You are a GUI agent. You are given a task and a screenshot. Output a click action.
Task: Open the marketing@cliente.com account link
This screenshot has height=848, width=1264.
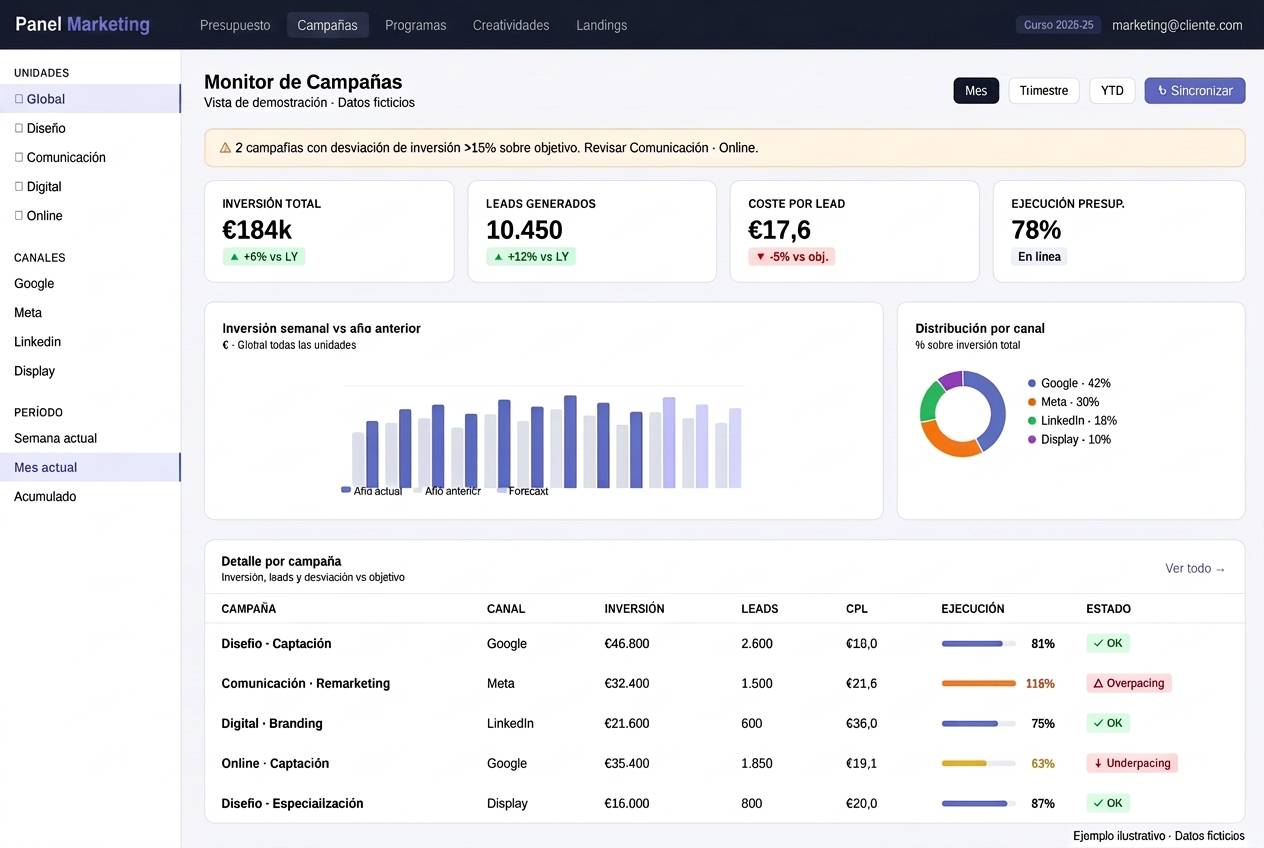tap(1177, 25)
